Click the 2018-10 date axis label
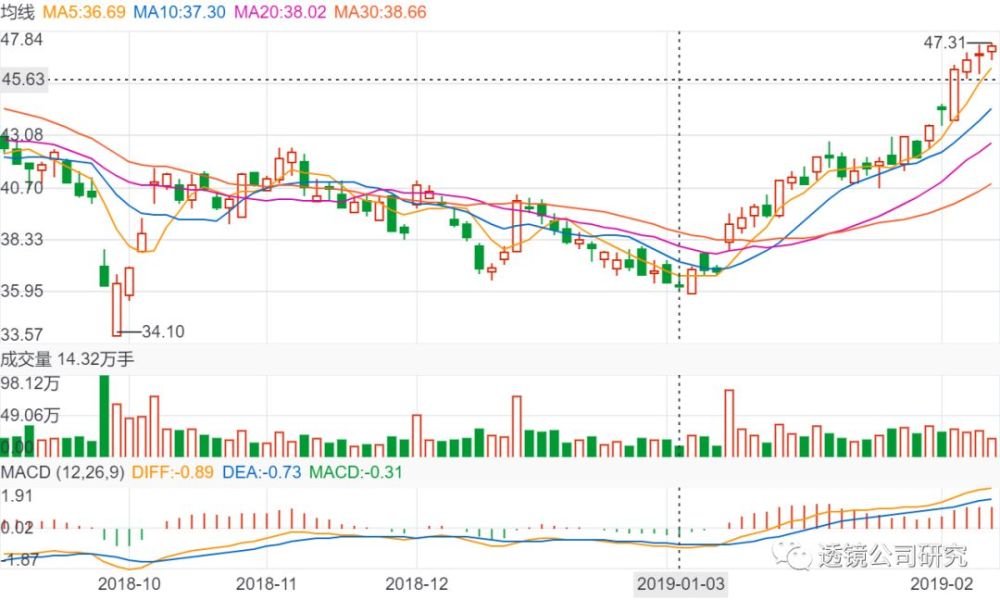 point(129,583)
